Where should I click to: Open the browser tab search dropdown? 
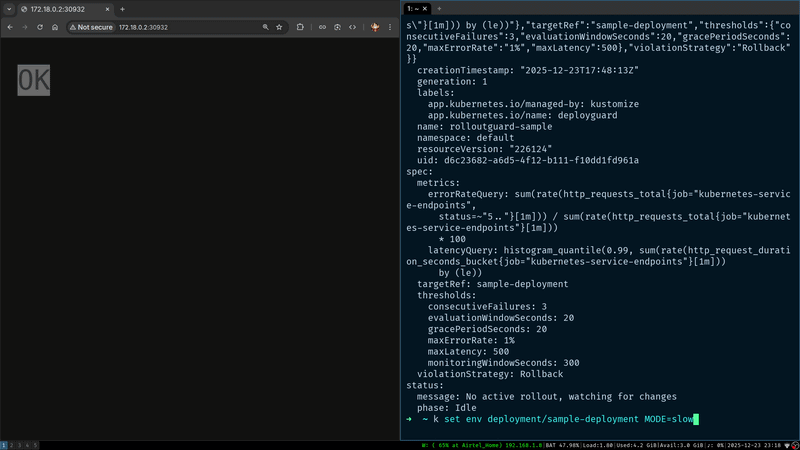[x=9, y=9]
